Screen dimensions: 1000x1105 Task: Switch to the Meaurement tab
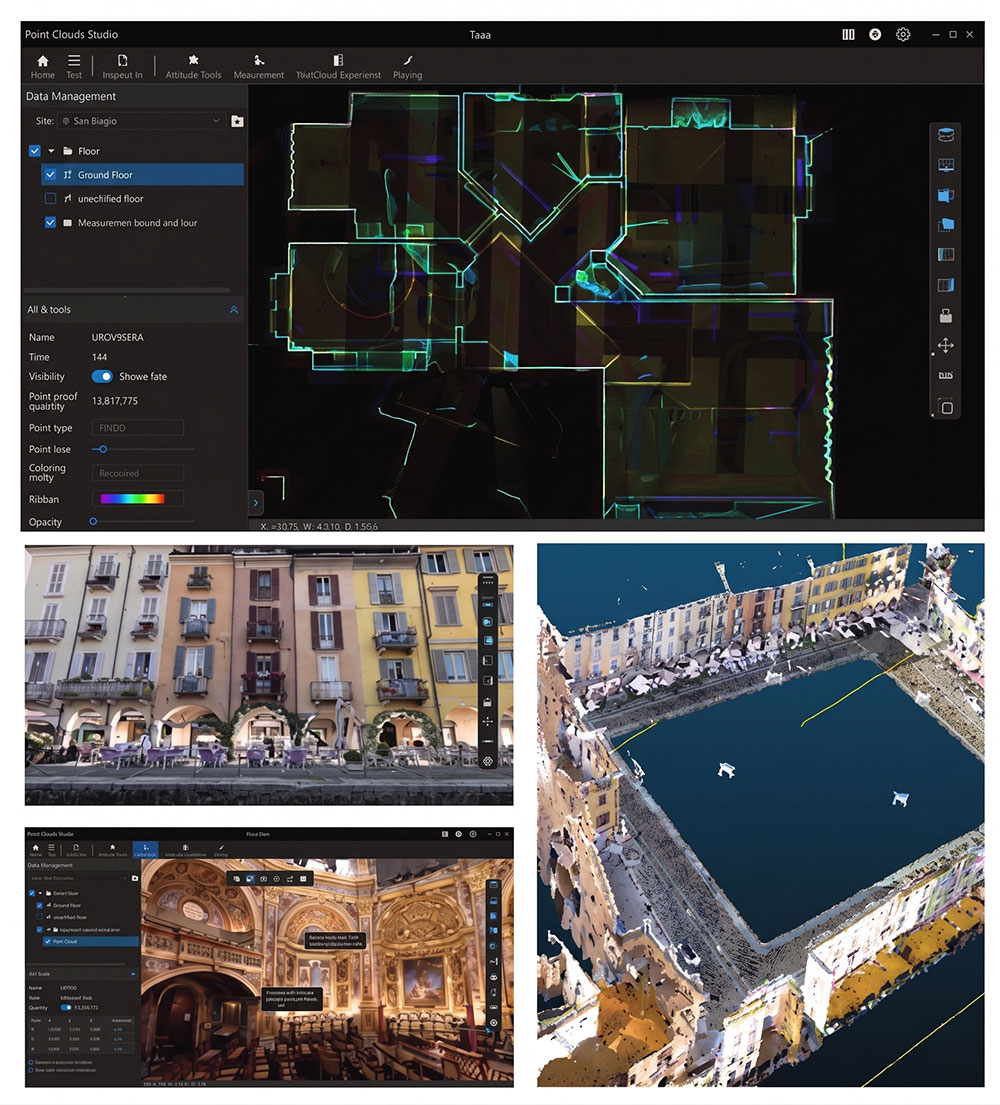(259, 67)
